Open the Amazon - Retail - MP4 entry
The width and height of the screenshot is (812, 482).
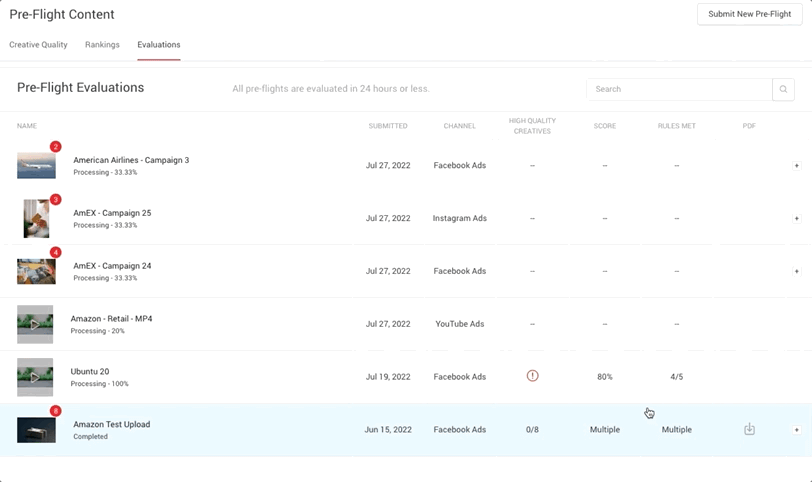(111, 318)
